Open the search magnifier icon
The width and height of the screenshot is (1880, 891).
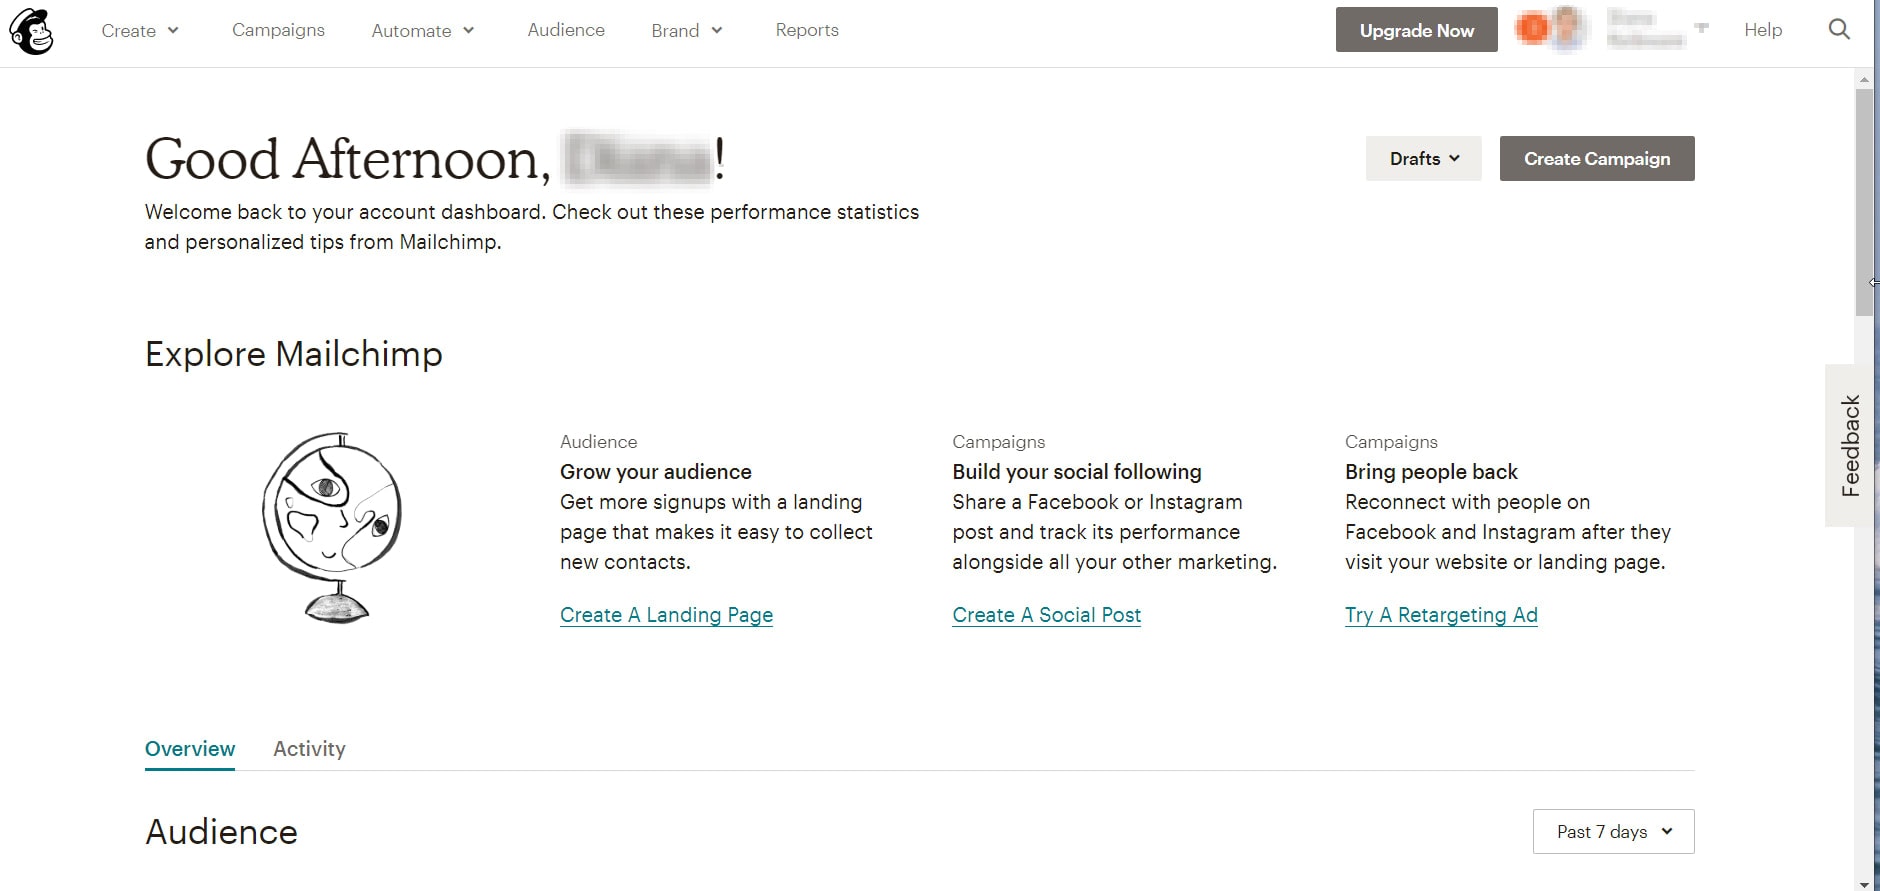click(1839, 29)
